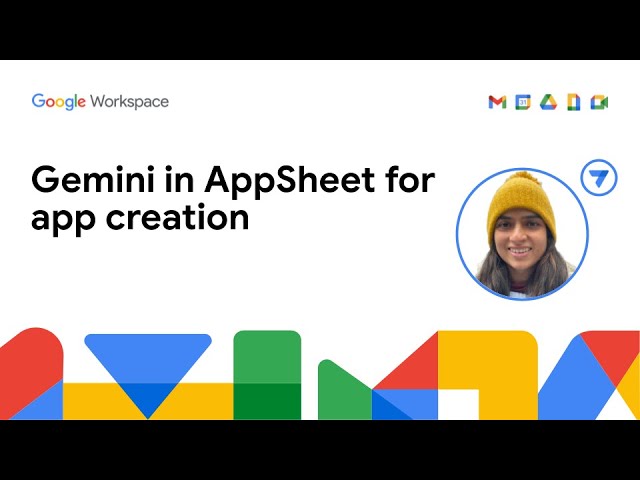Click the Google Meet icon
The image size is (640, 480).
(599, 102)
